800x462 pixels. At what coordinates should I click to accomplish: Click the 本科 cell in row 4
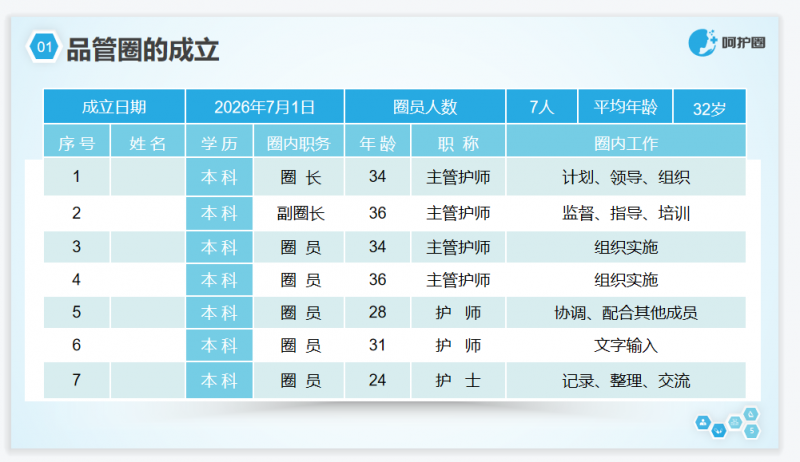(219, 279)
